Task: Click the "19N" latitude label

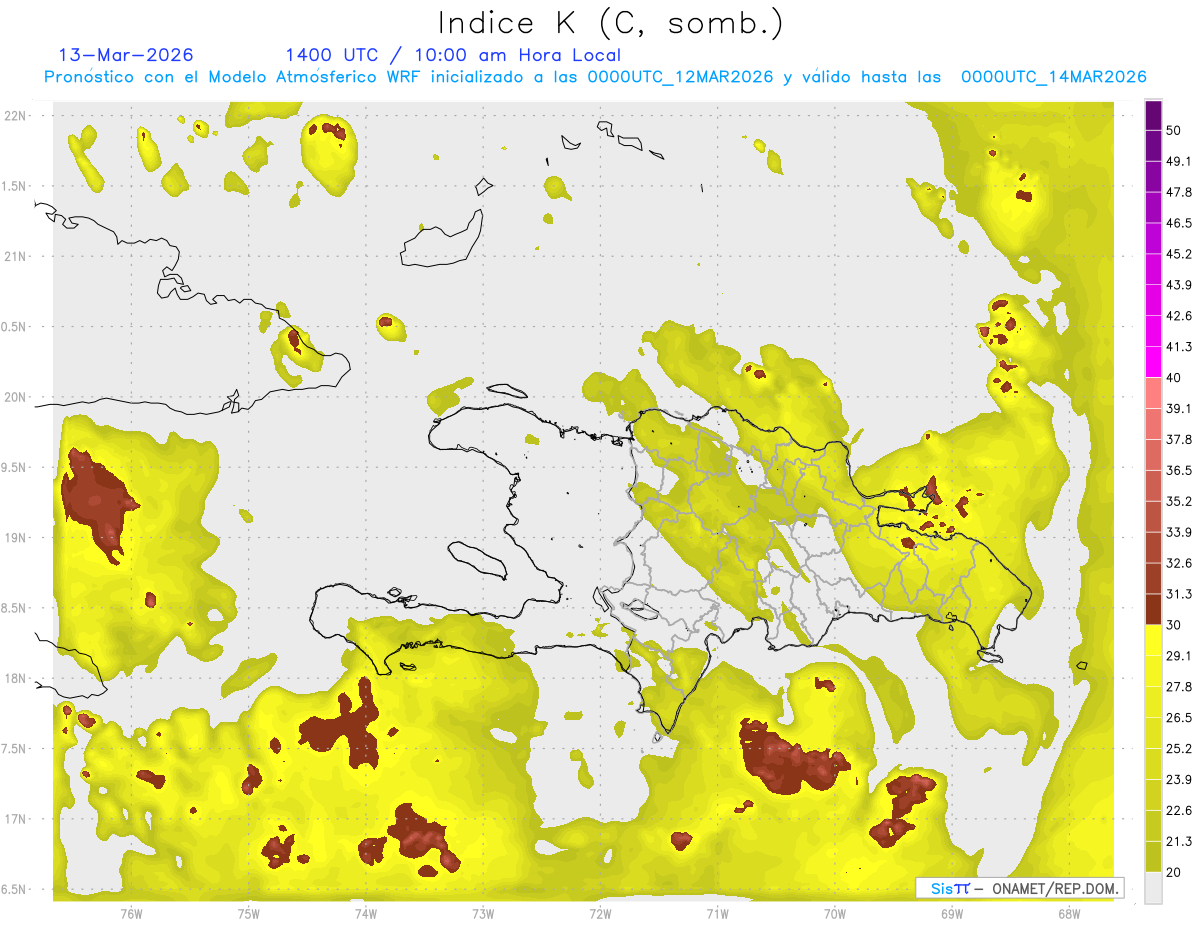Action: coord(16,538)
